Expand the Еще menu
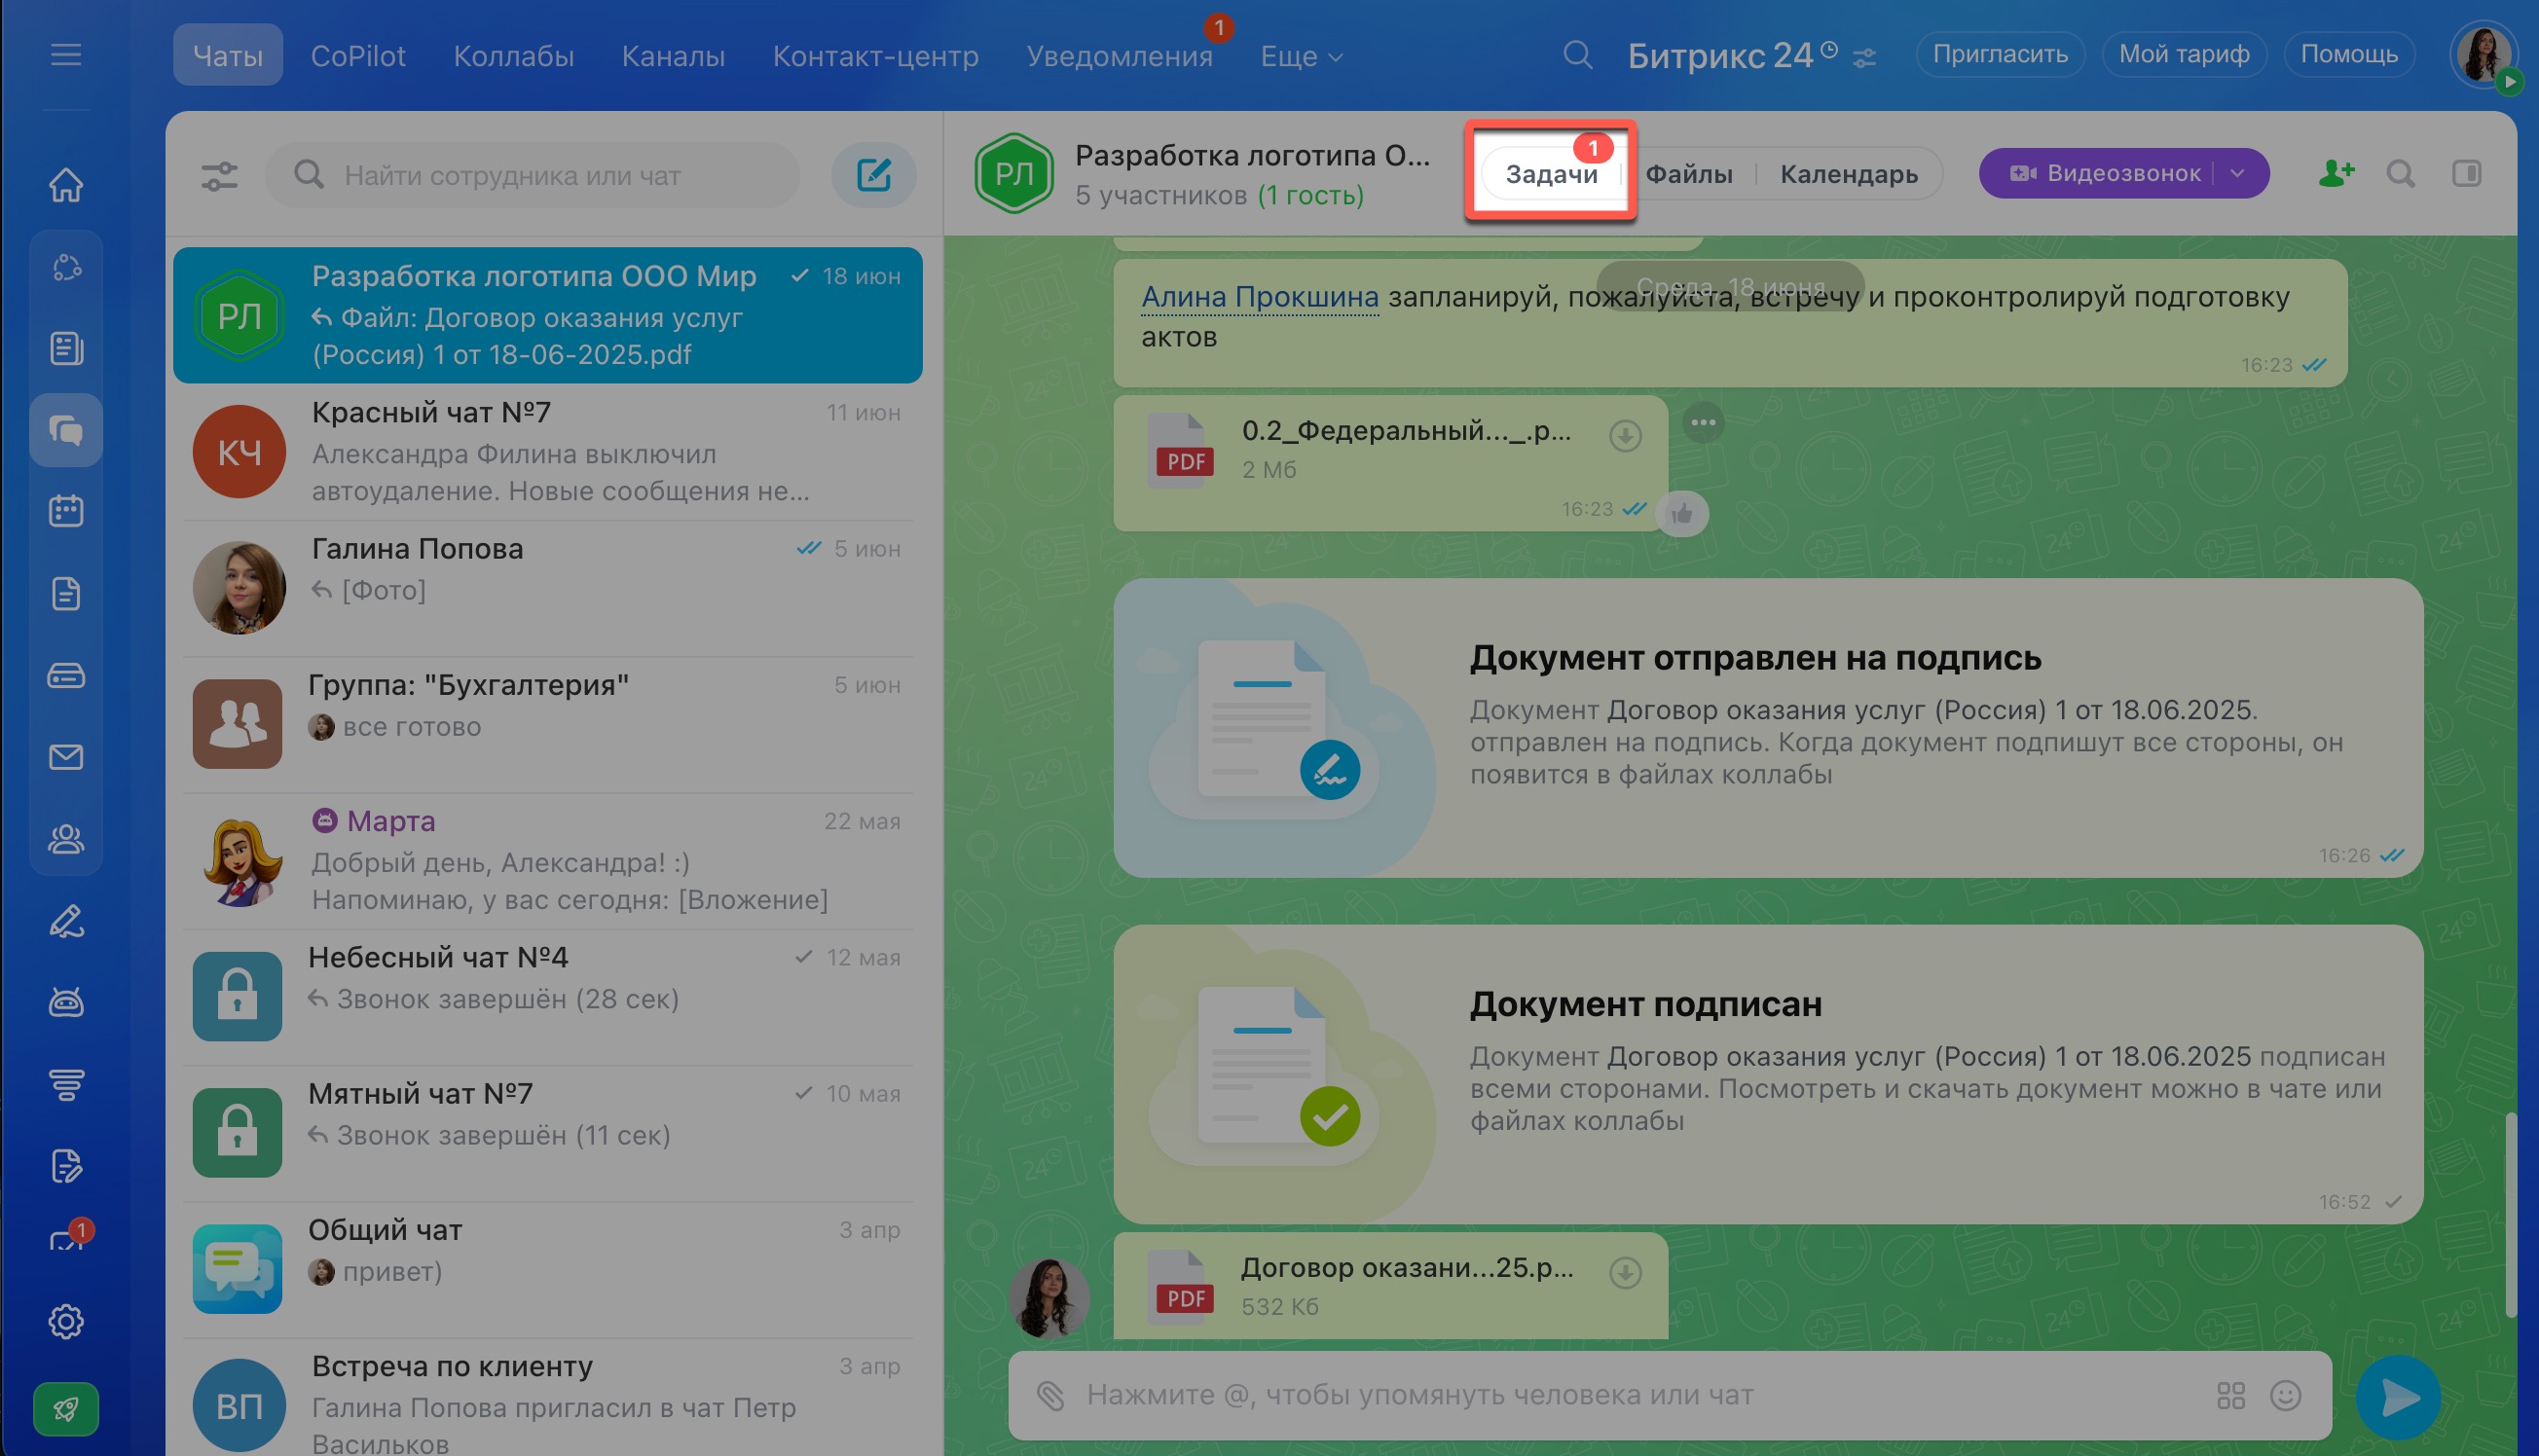 click(x=1301, y=56)
